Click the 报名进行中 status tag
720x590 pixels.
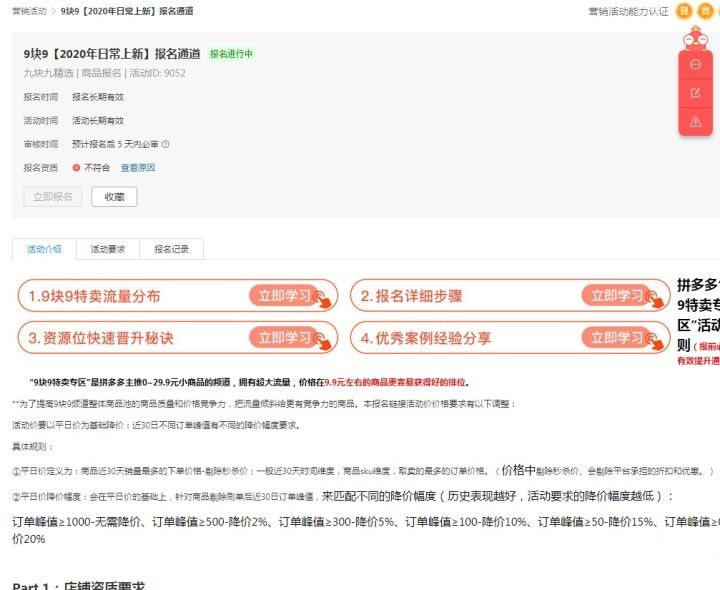pos(231,54)
